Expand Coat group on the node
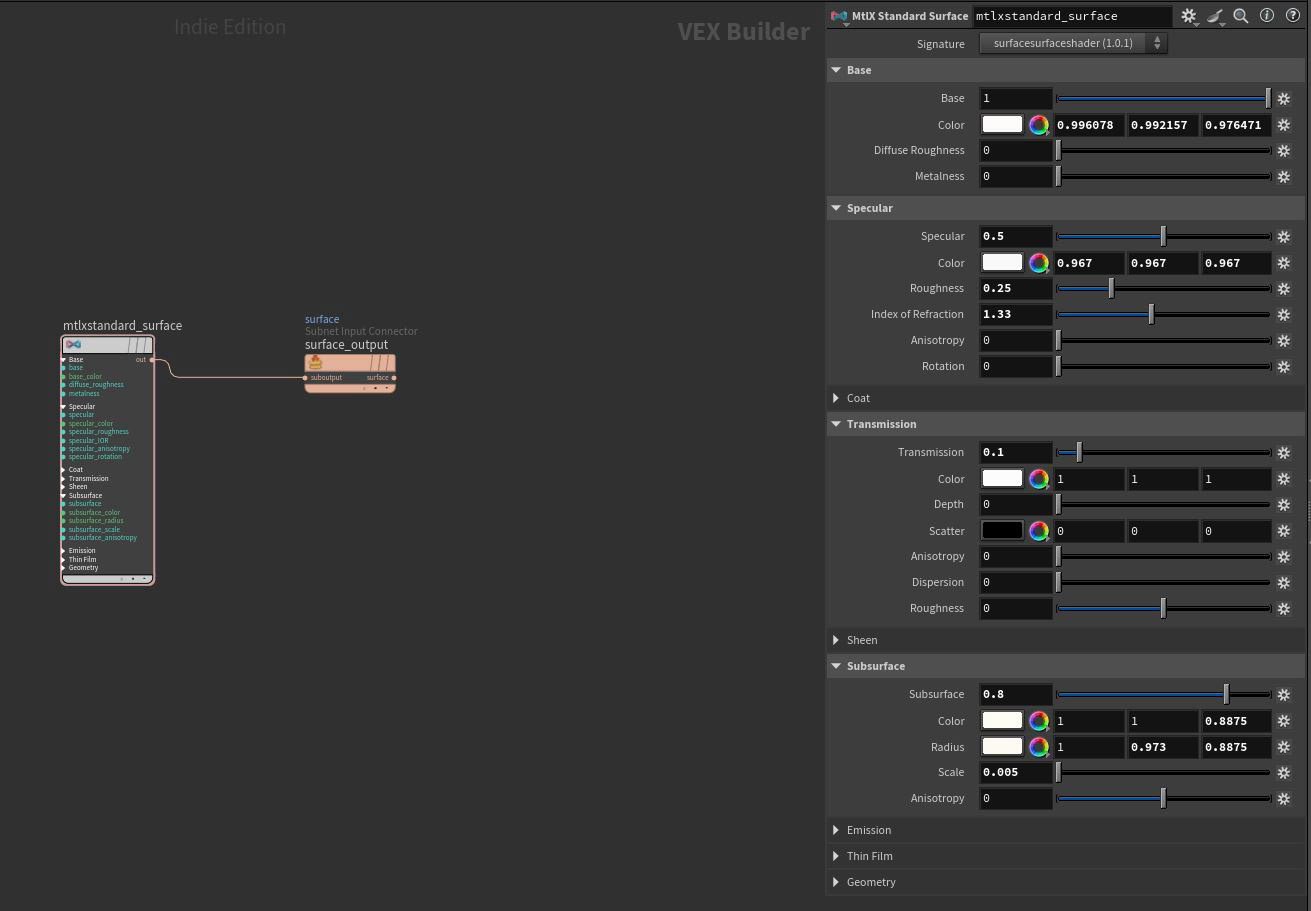1311x911 pixels. click(64, 469)
